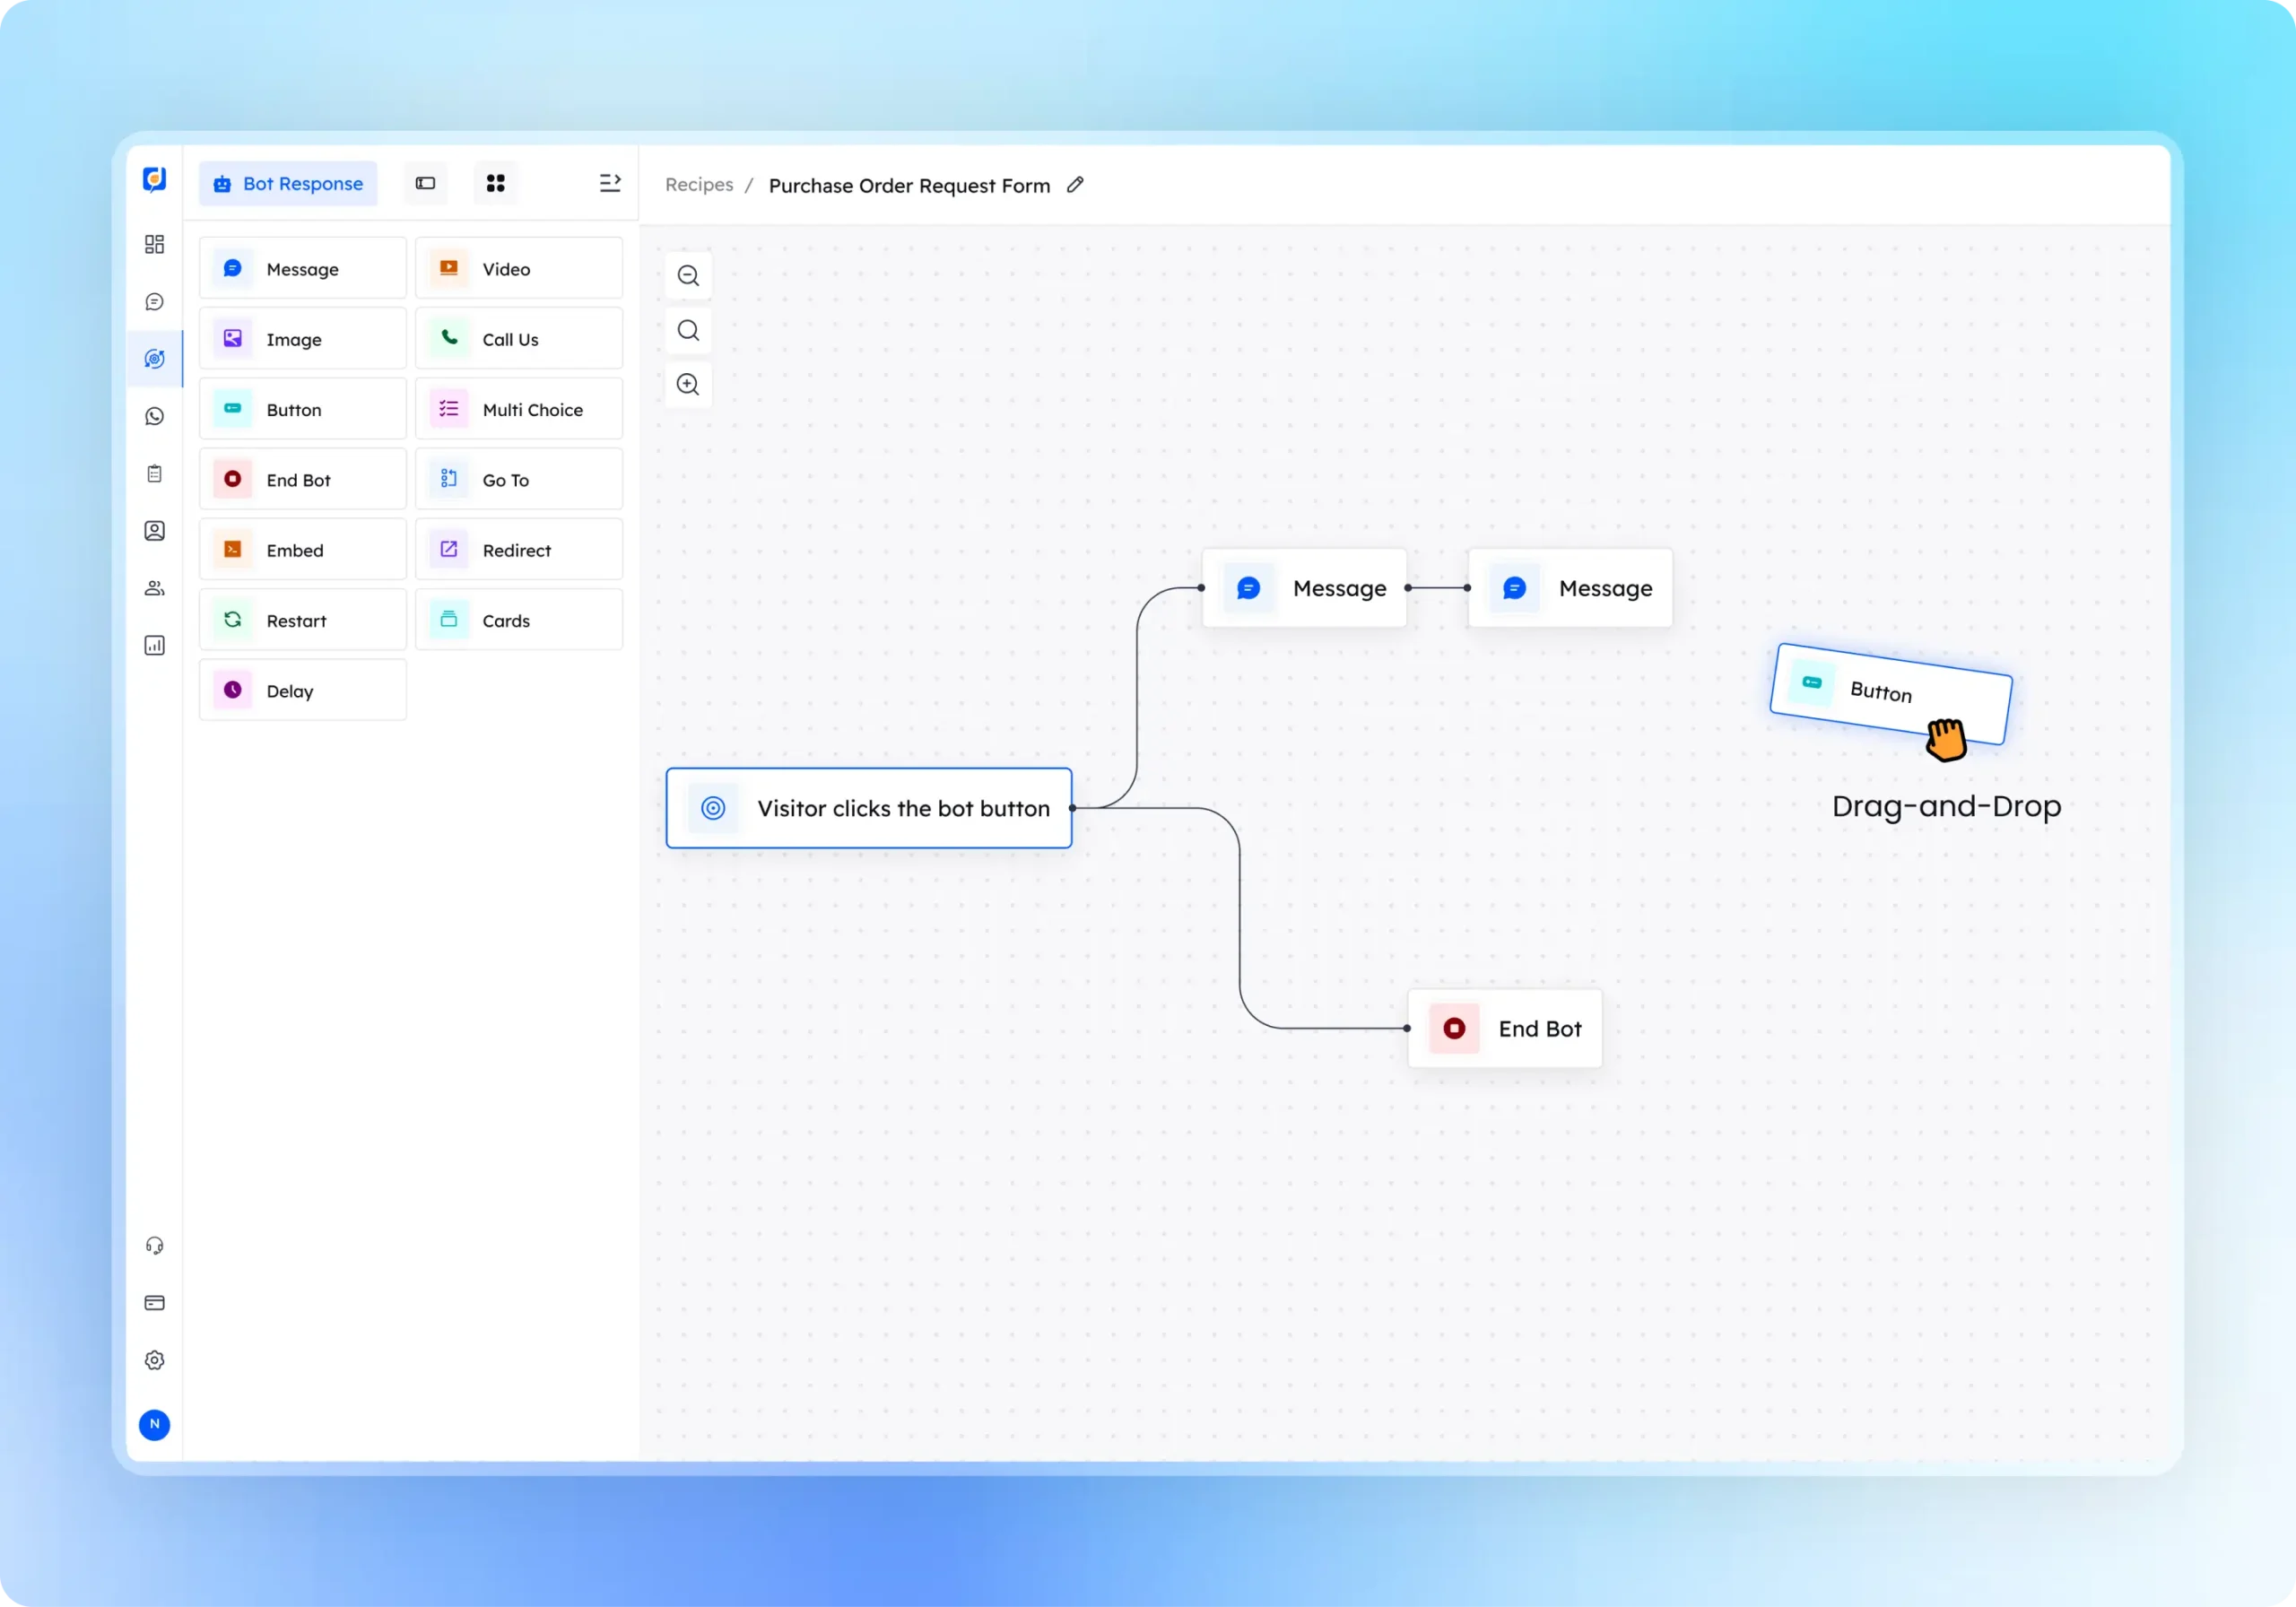Screen dimensions: 2296x1607
Task: Open the chat conversations sidebar icon
Action: (154, 302)
